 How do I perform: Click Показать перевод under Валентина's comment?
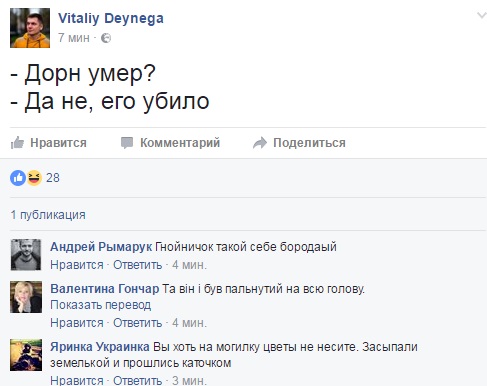click(x=101, y=305)
